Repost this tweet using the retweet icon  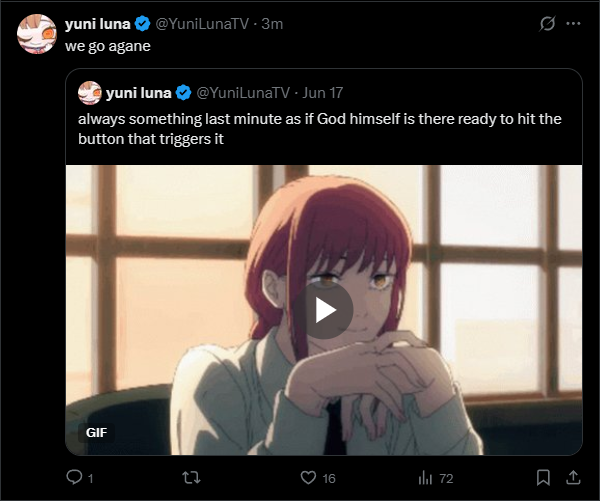click(187, 478)
